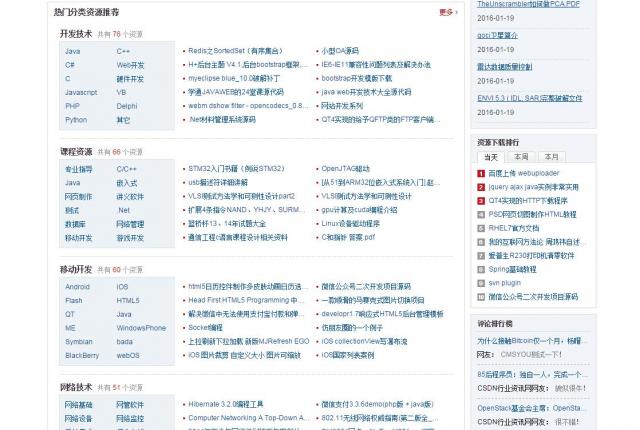The image size is (640, 430).
Task: Switch to the 当天 ranking tab
Action: point(491,157)
